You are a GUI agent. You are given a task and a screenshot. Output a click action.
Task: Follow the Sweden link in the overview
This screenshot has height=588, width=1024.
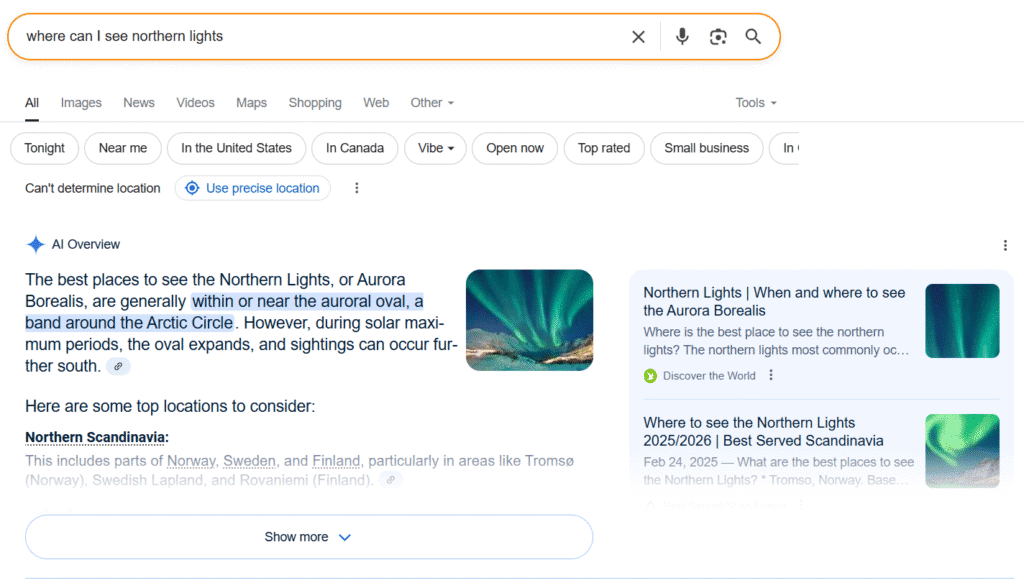point(249,461)
